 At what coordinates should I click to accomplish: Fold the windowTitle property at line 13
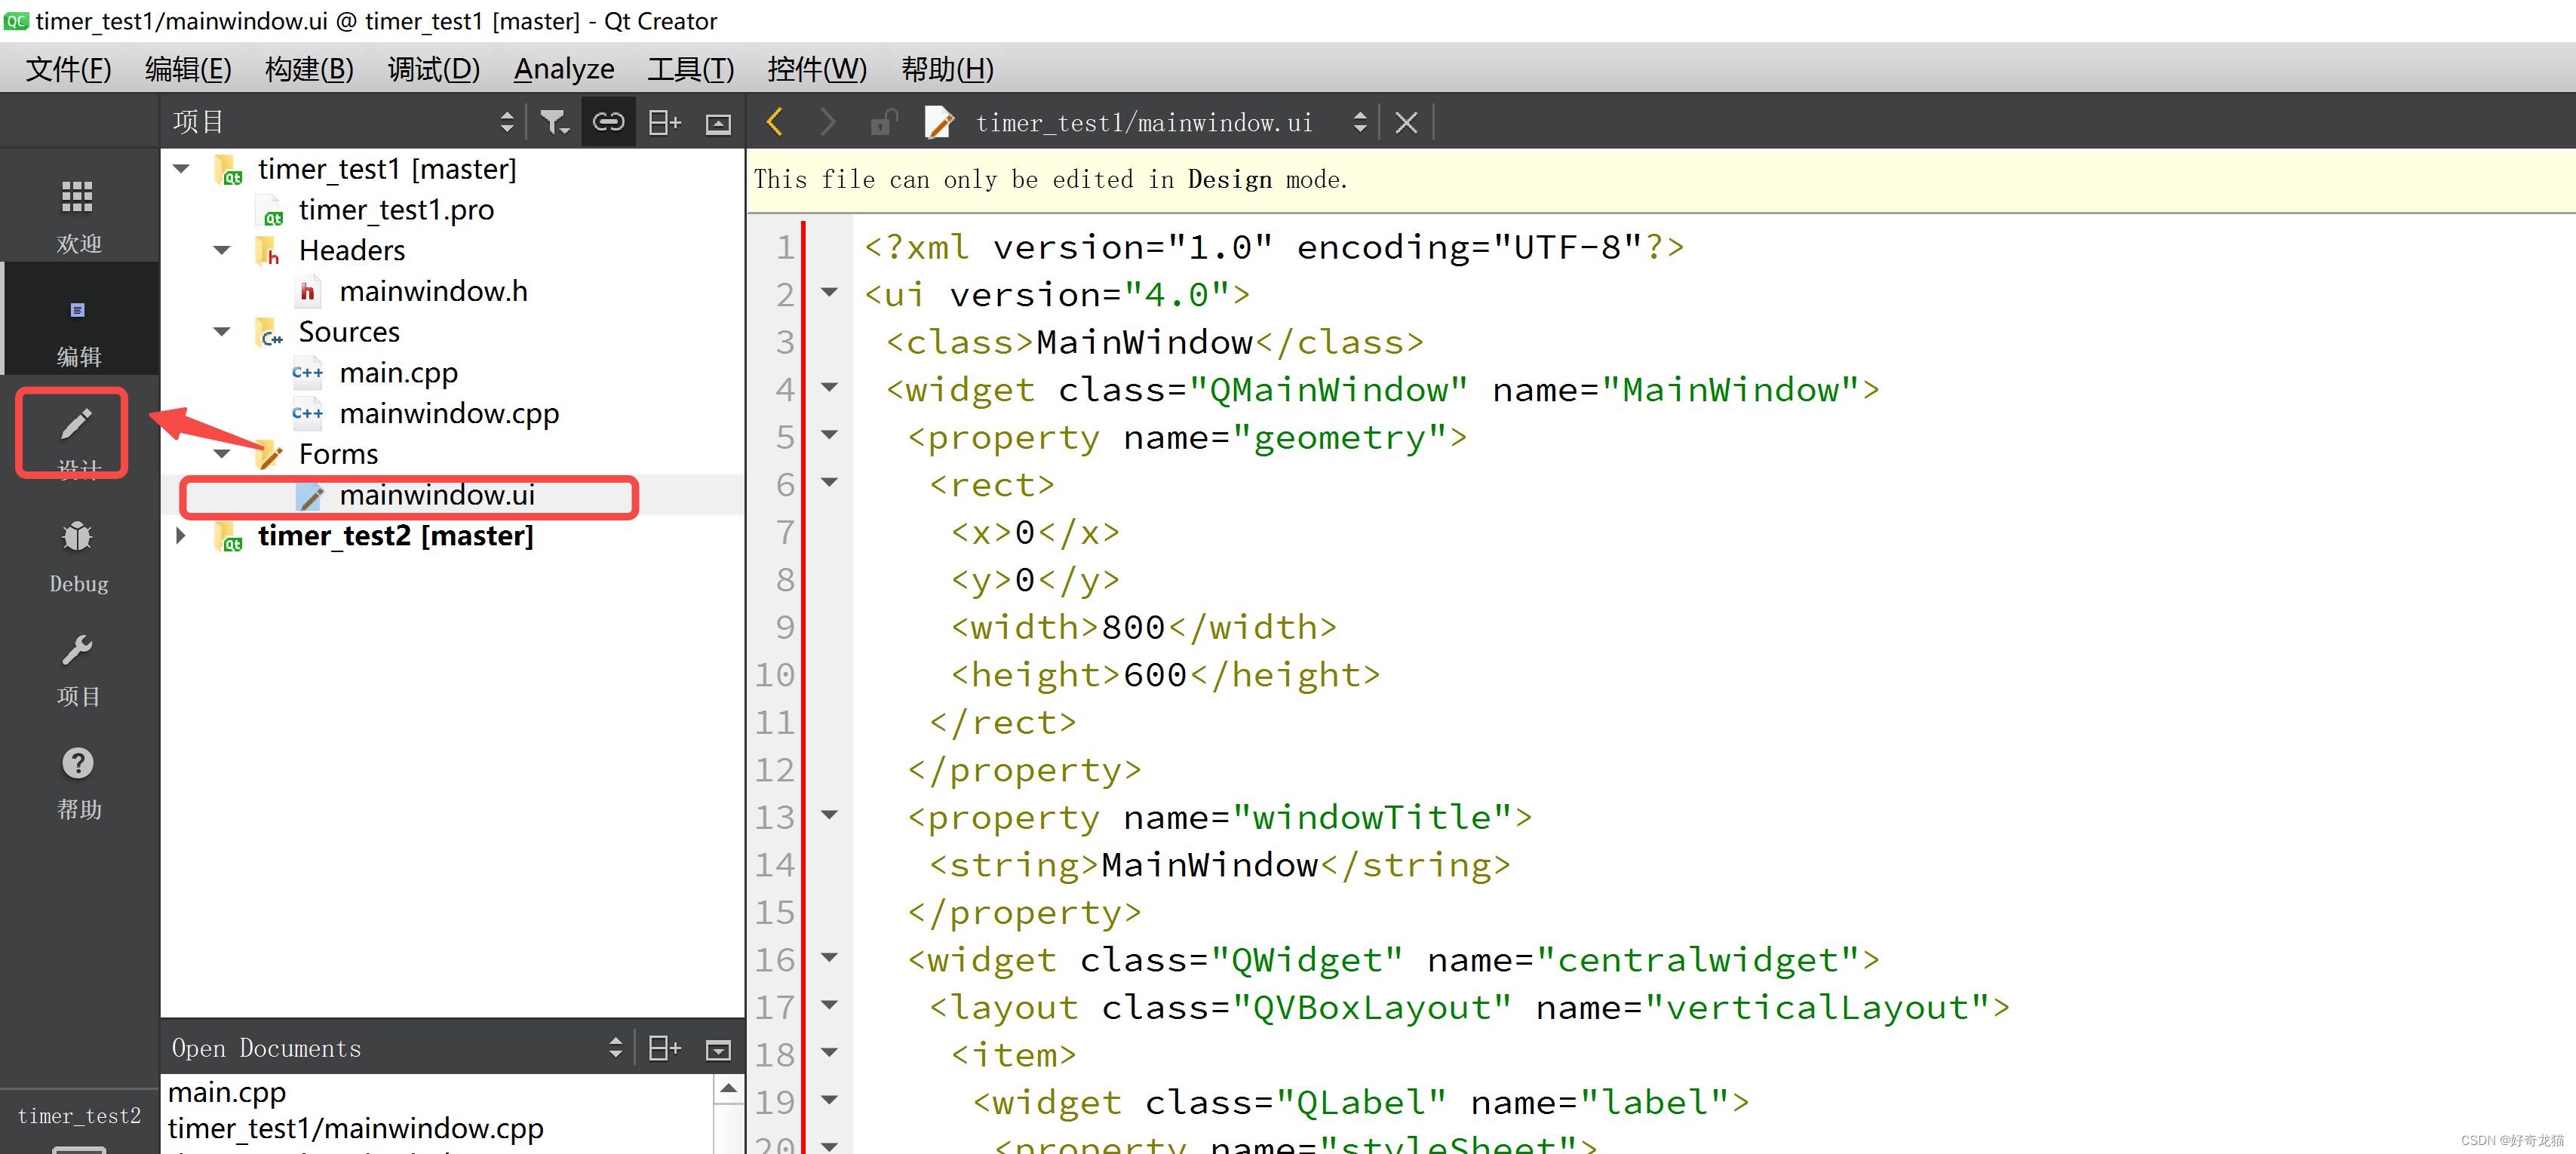[x=829, y=815]
